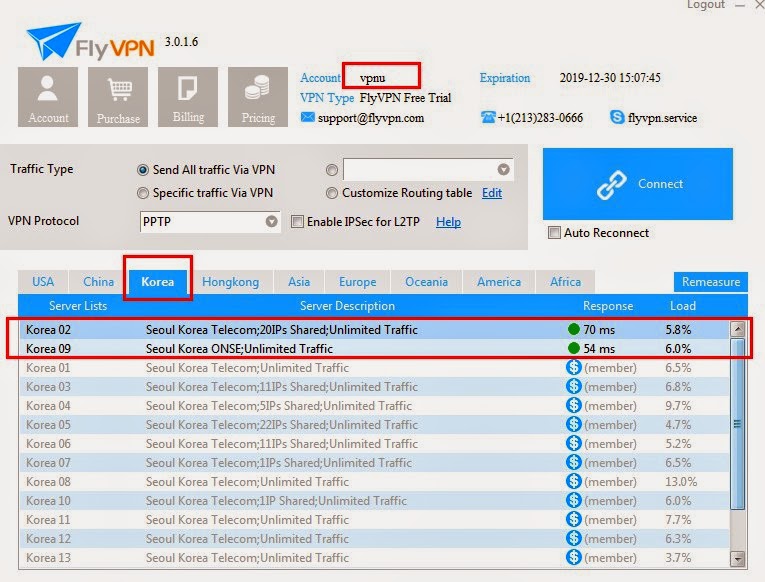Click the server list scroll up arrow
765x582 pixels.
point(738,329)
